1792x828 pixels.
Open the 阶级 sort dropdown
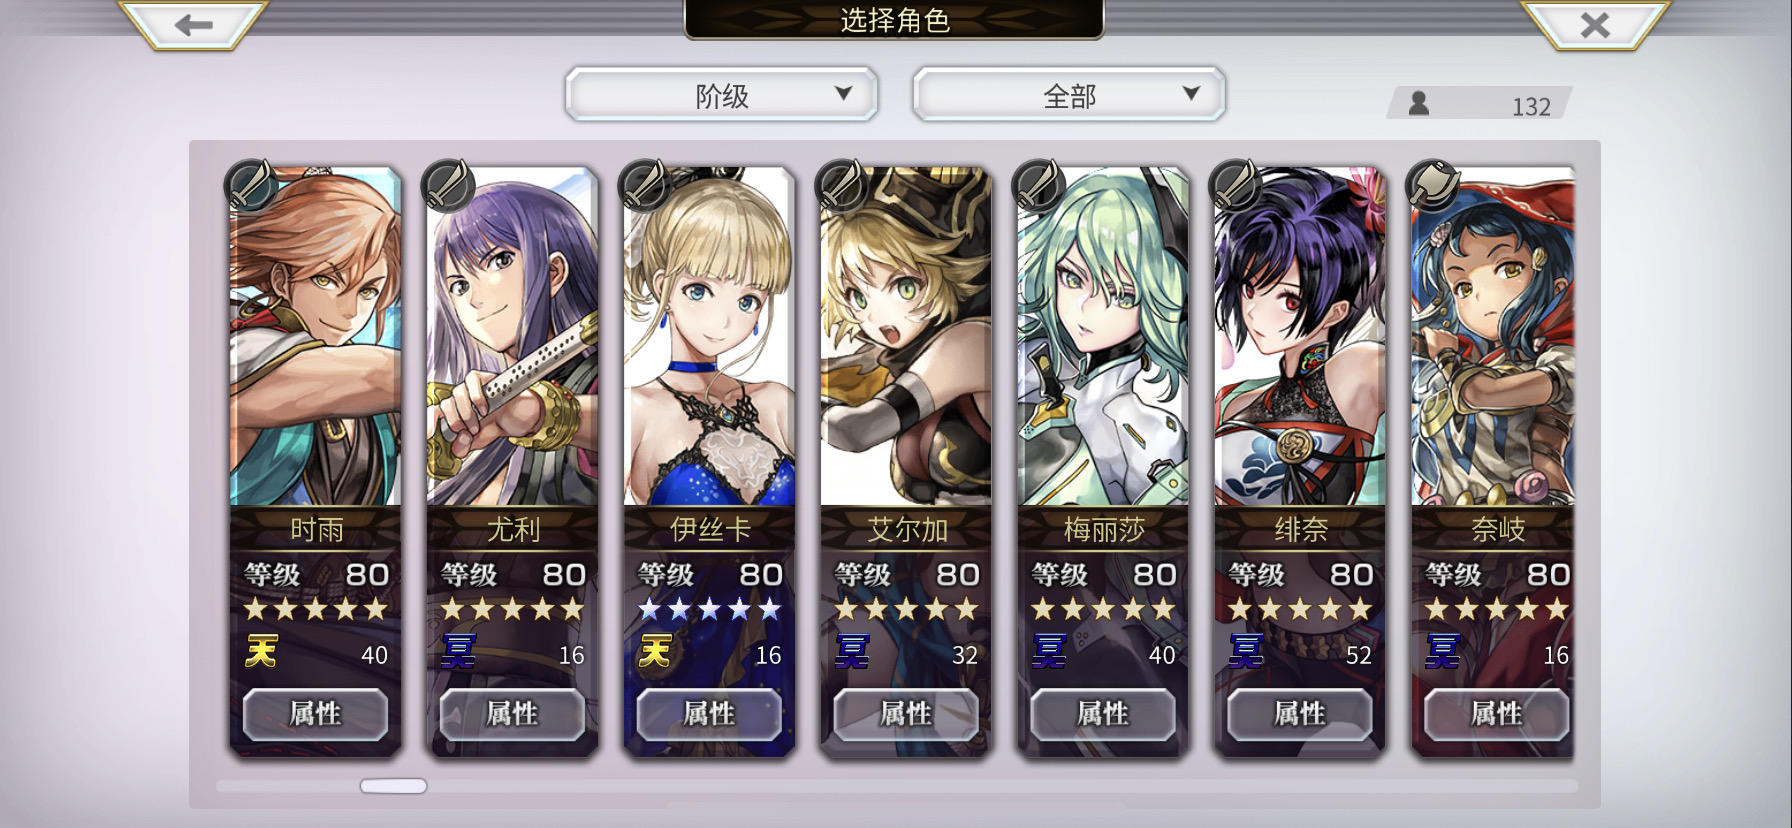coord(722,95)
